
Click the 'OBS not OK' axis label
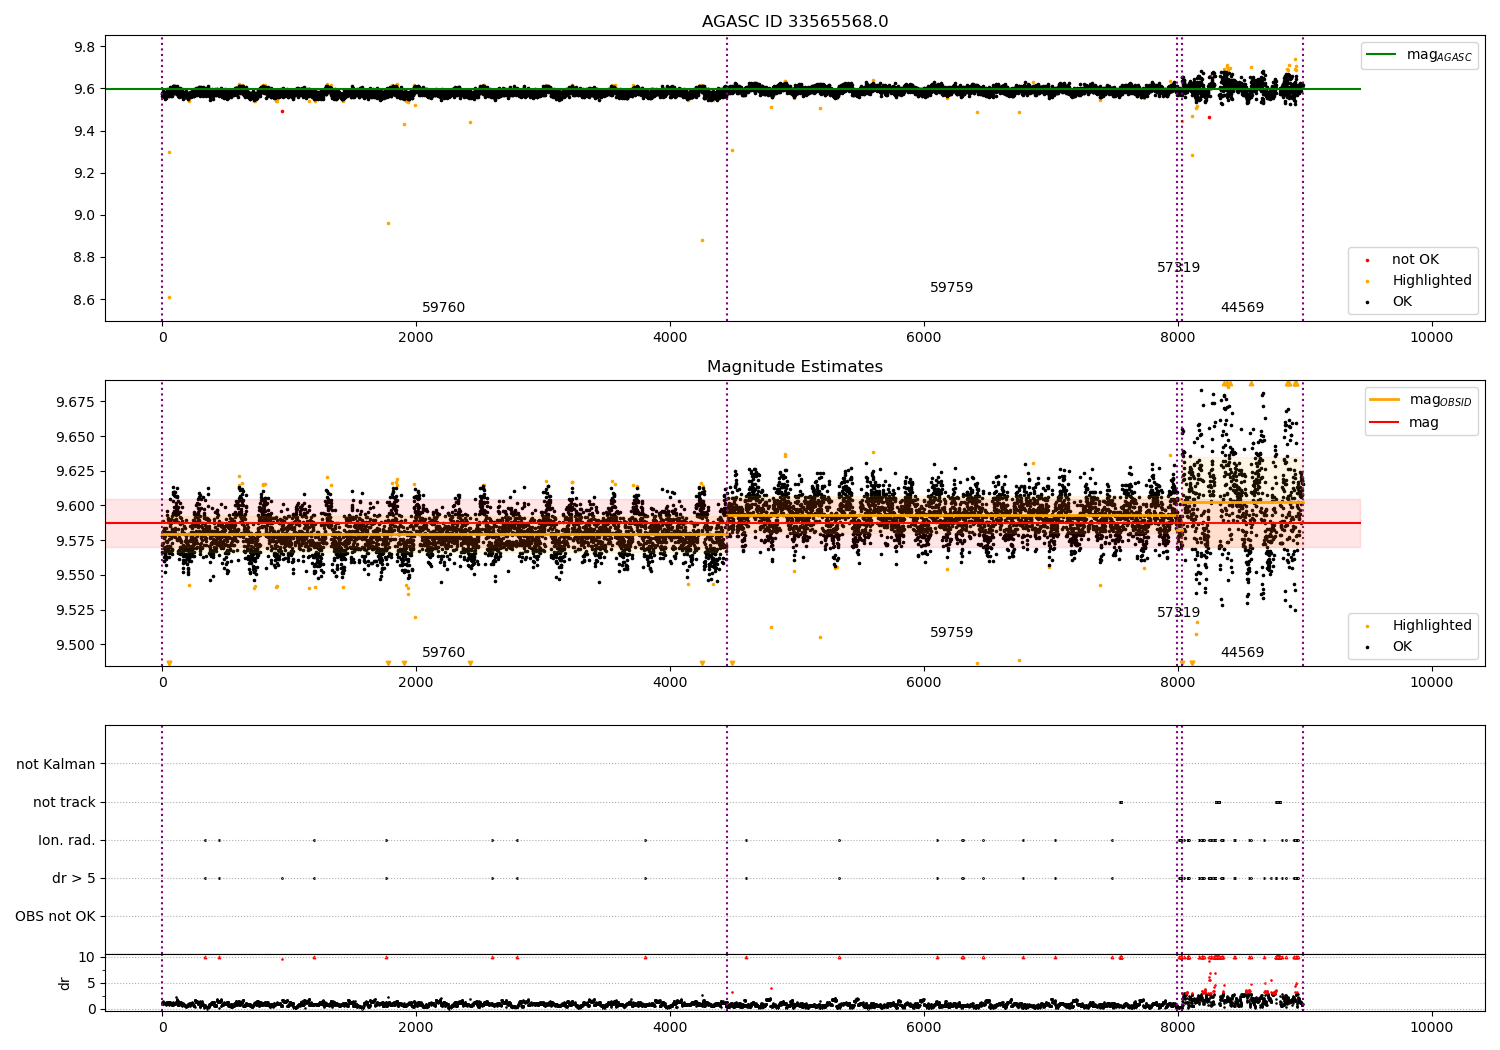[x=55, y=917]
